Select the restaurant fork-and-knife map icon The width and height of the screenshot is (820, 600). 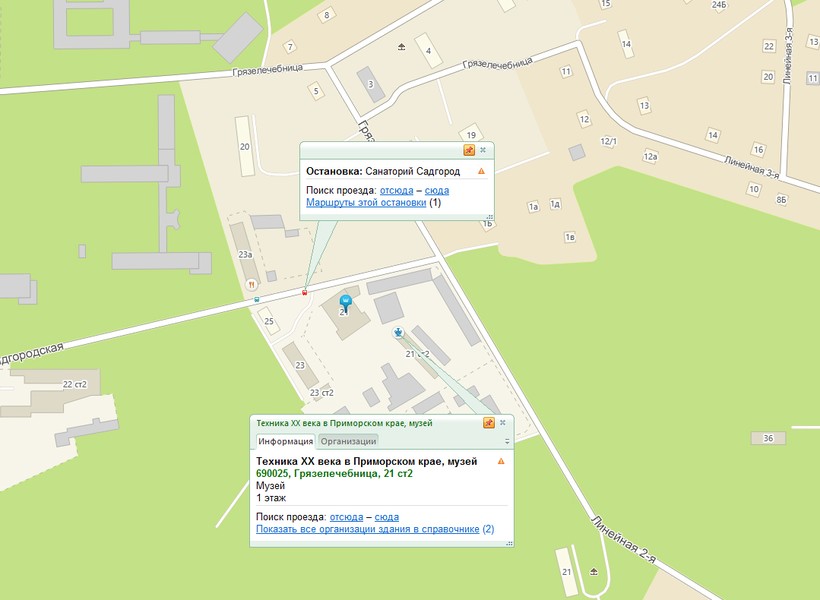[x=252, y=285]
